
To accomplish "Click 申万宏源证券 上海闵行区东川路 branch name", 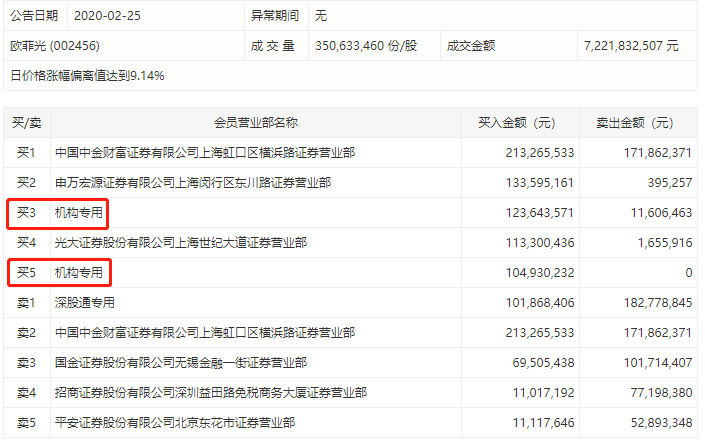I will (x=193, y=183).
